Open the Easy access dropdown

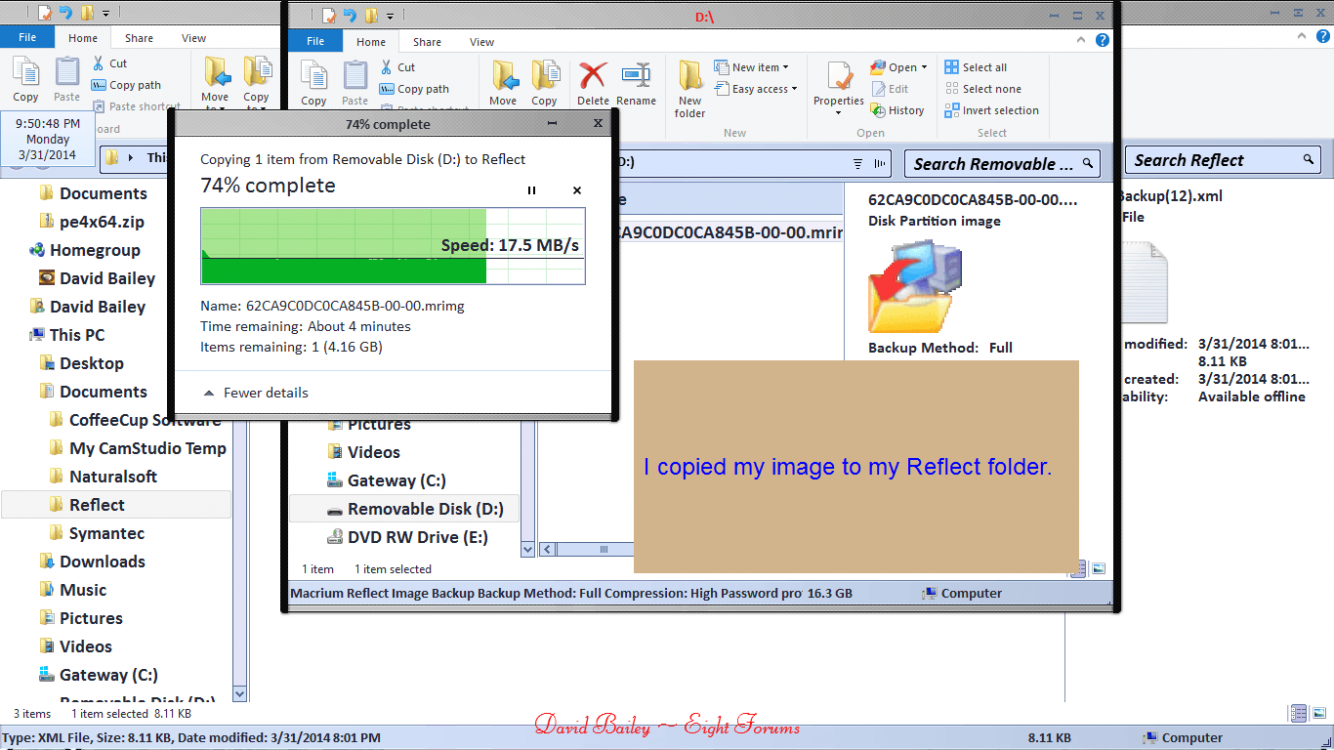pyautogui.click(x=755, y=89)
